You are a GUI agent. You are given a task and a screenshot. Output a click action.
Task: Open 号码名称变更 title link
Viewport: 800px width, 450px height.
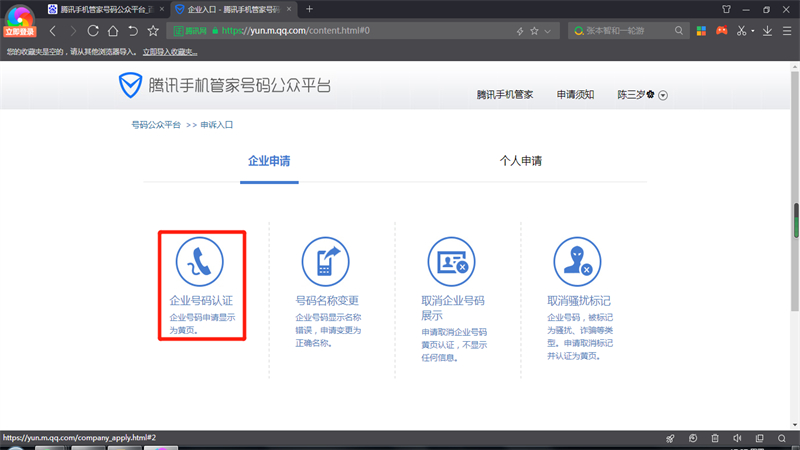pos(327,301)
